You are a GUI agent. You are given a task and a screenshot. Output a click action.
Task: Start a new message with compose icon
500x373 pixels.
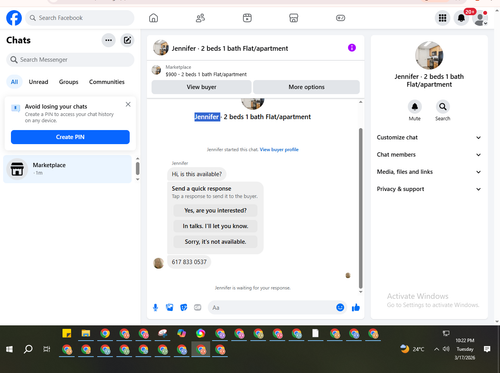pos(127,40)
